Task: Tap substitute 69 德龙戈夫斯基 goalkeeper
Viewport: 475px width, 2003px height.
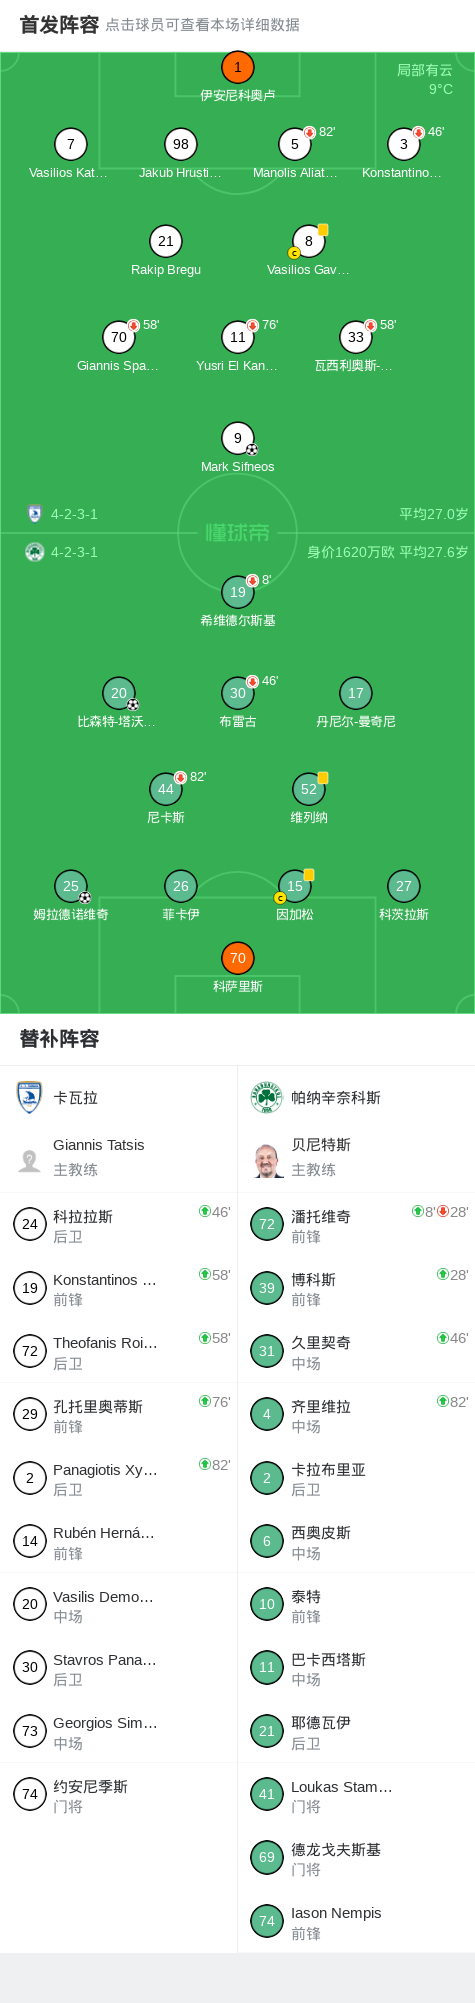Action: (x=356, y=1857)
